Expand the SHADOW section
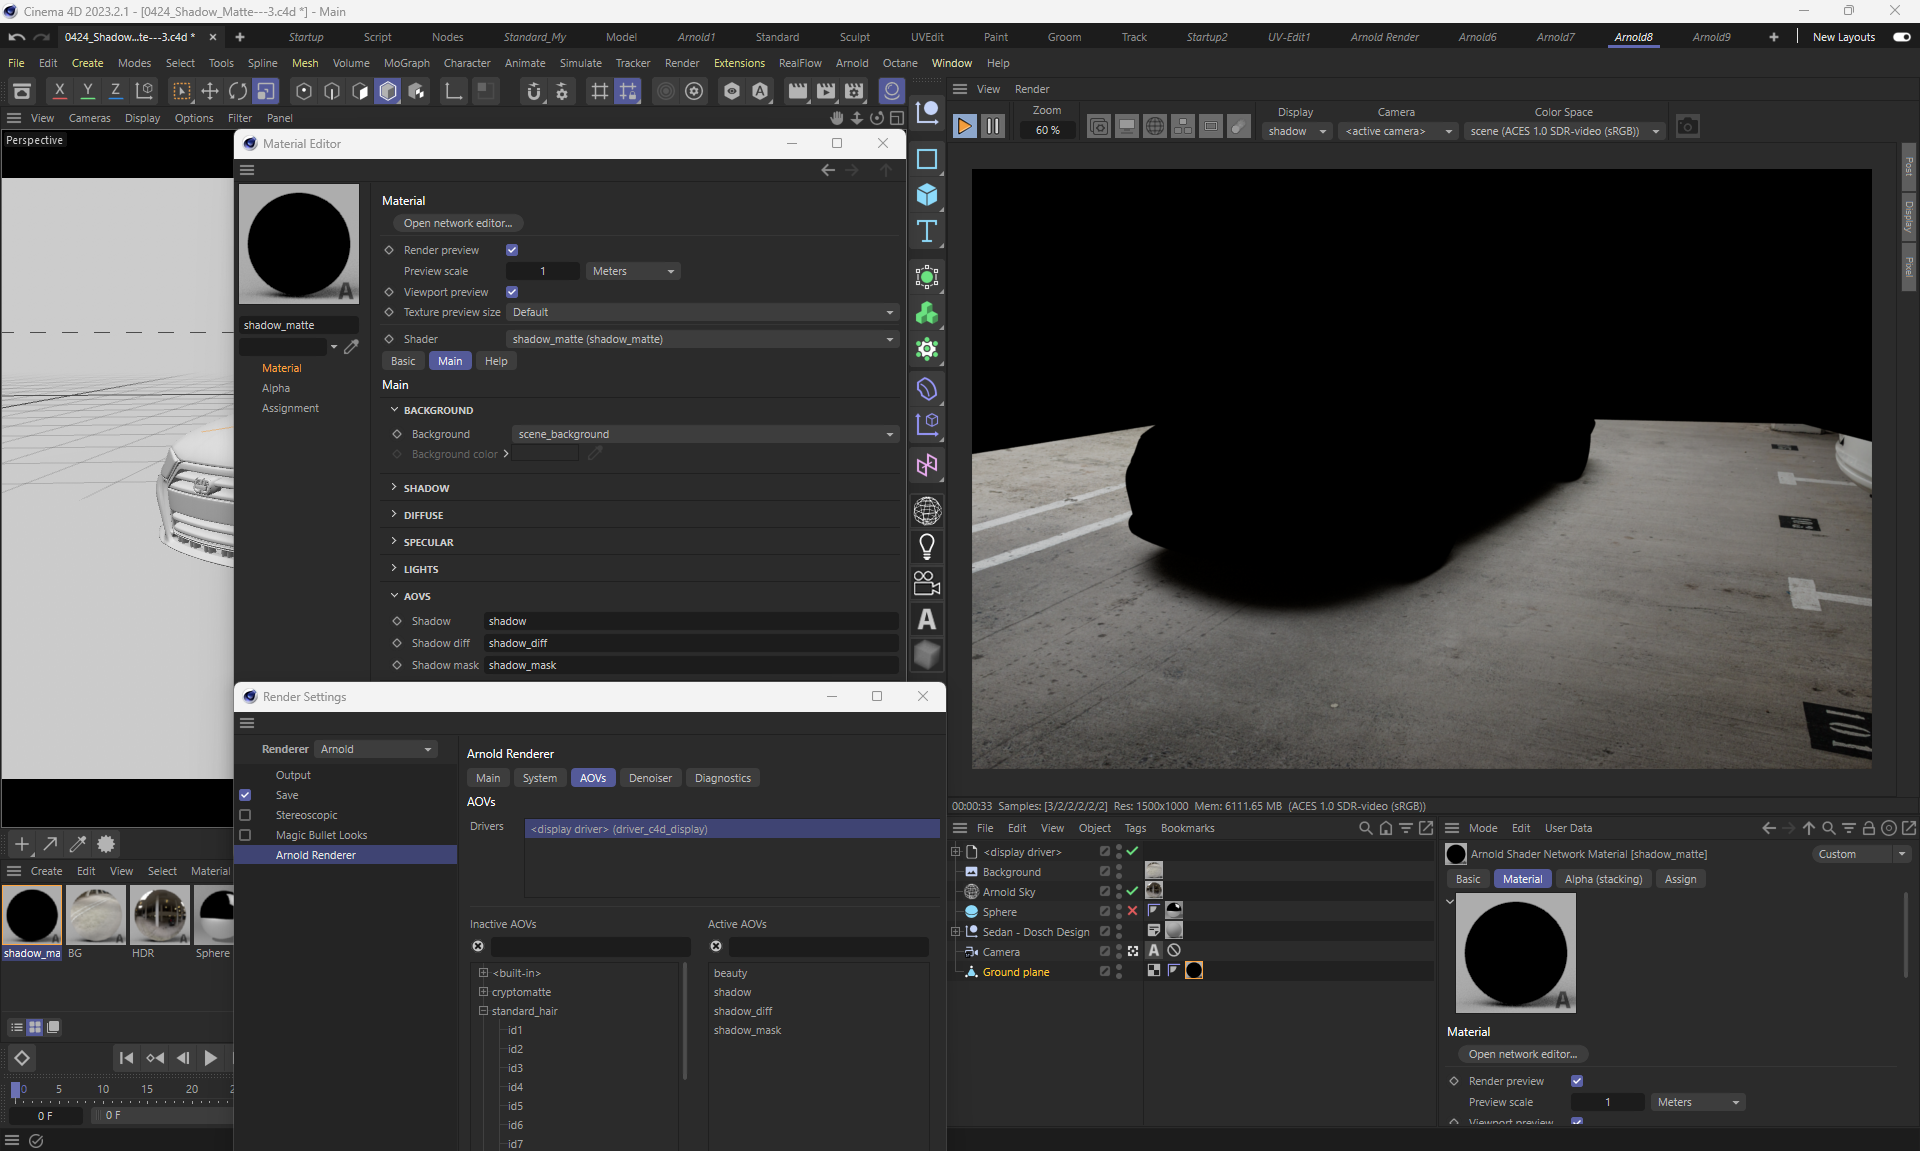1920x1151 pixels. [426, 488]
